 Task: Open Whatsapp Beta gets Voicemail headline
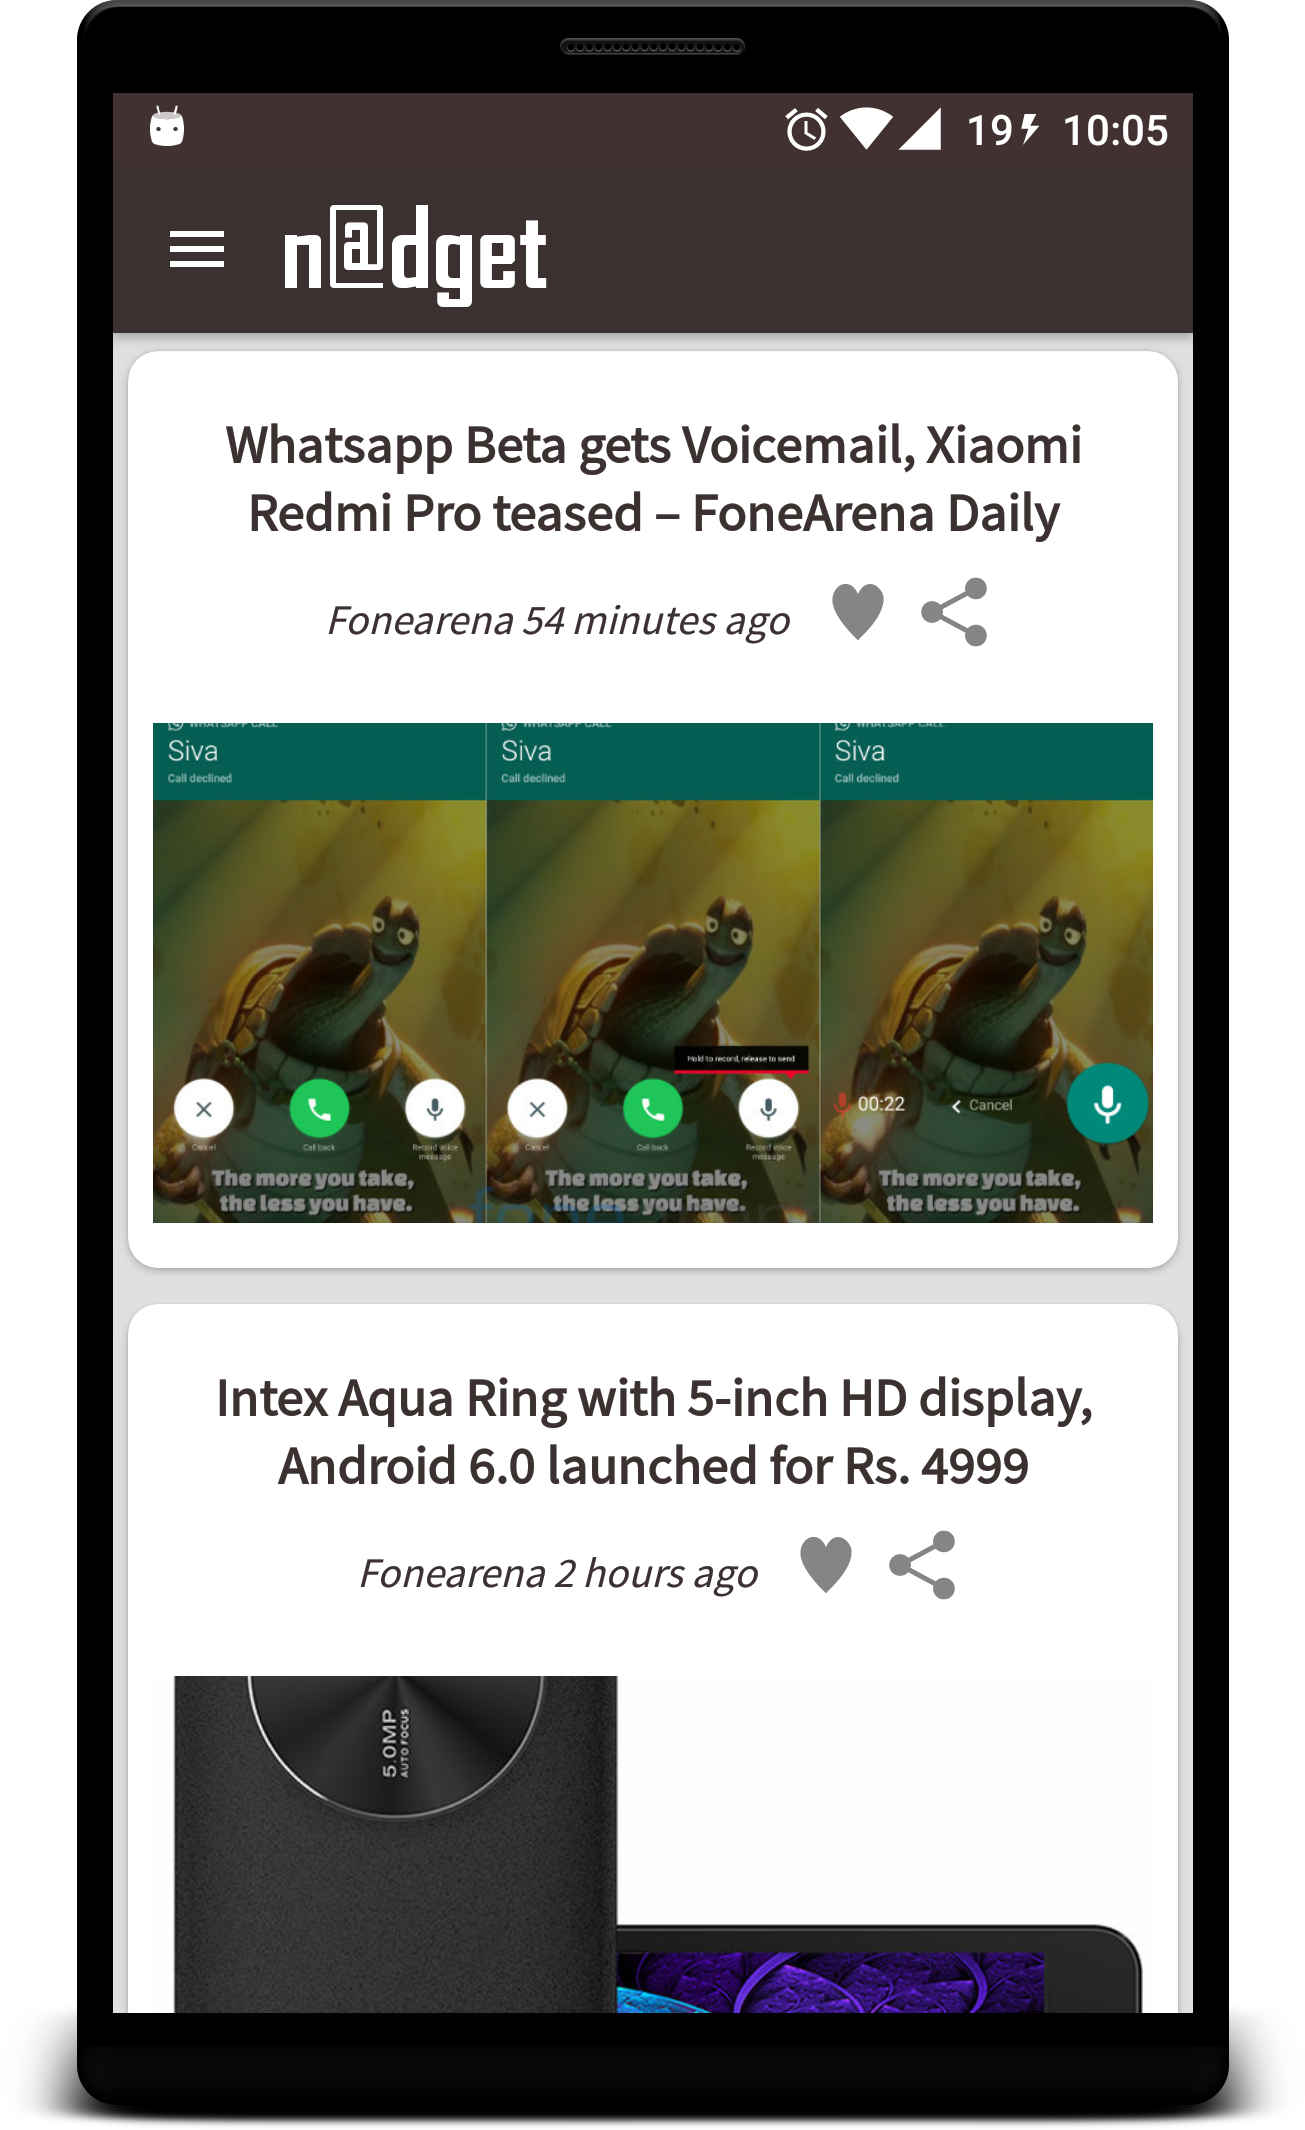coord(653,479)
